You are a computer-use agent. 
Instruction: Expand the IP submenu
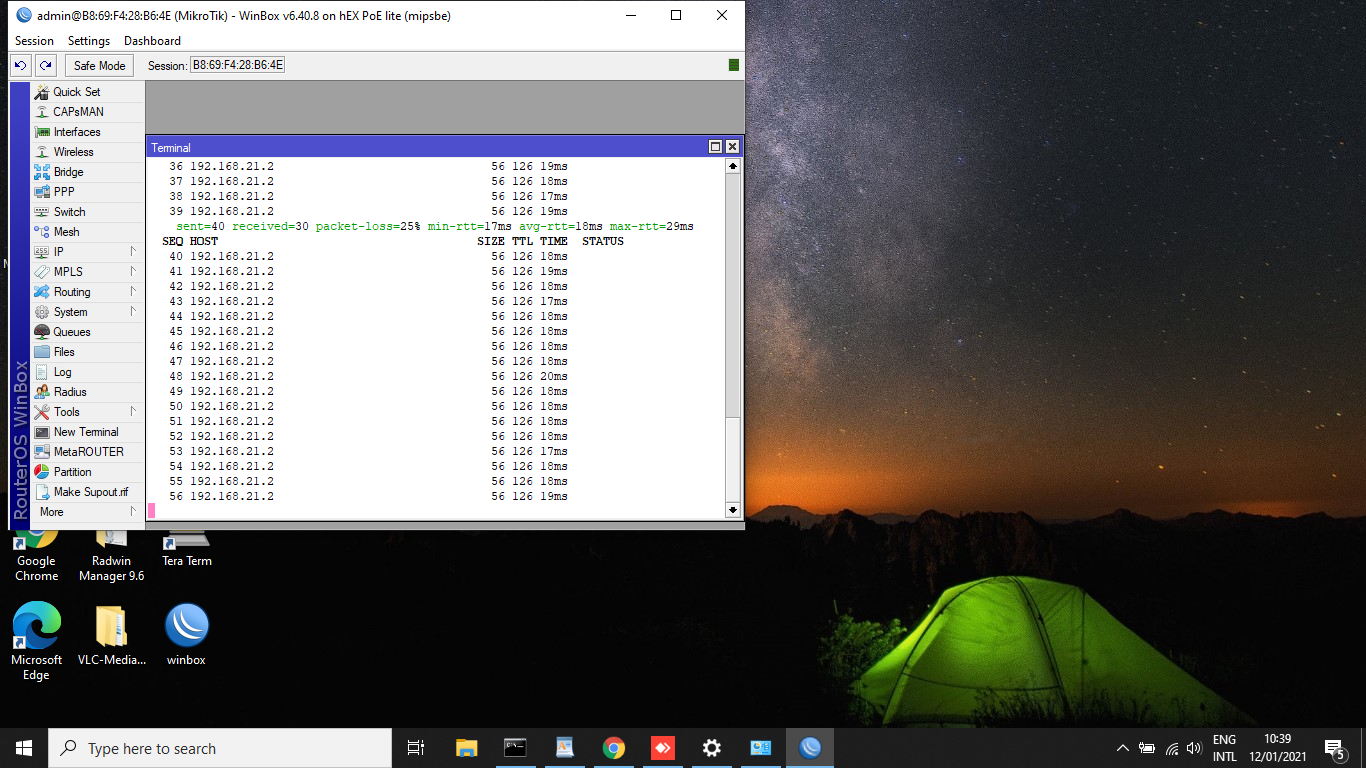click(85, 252)
